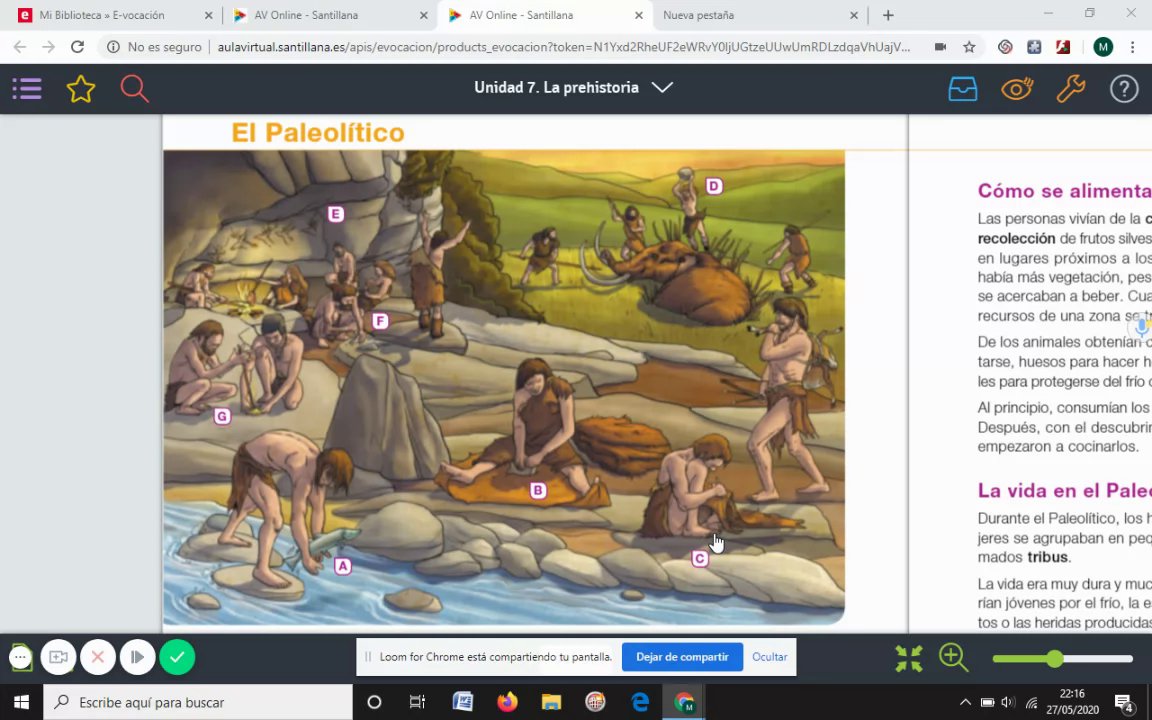Image resolution: width=1152 pixels, height=720 pixels.
Task: Click the address bar URL
Action: [564, 47]
